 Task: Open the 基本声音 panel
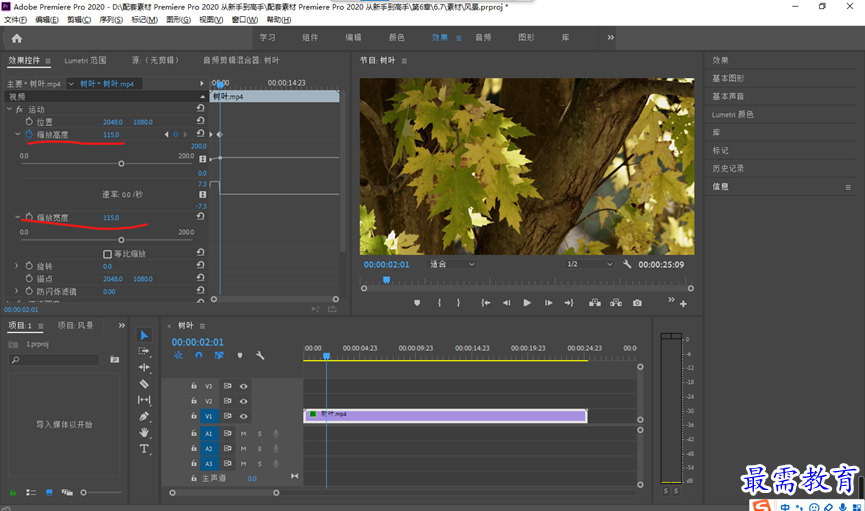(728, 97)
